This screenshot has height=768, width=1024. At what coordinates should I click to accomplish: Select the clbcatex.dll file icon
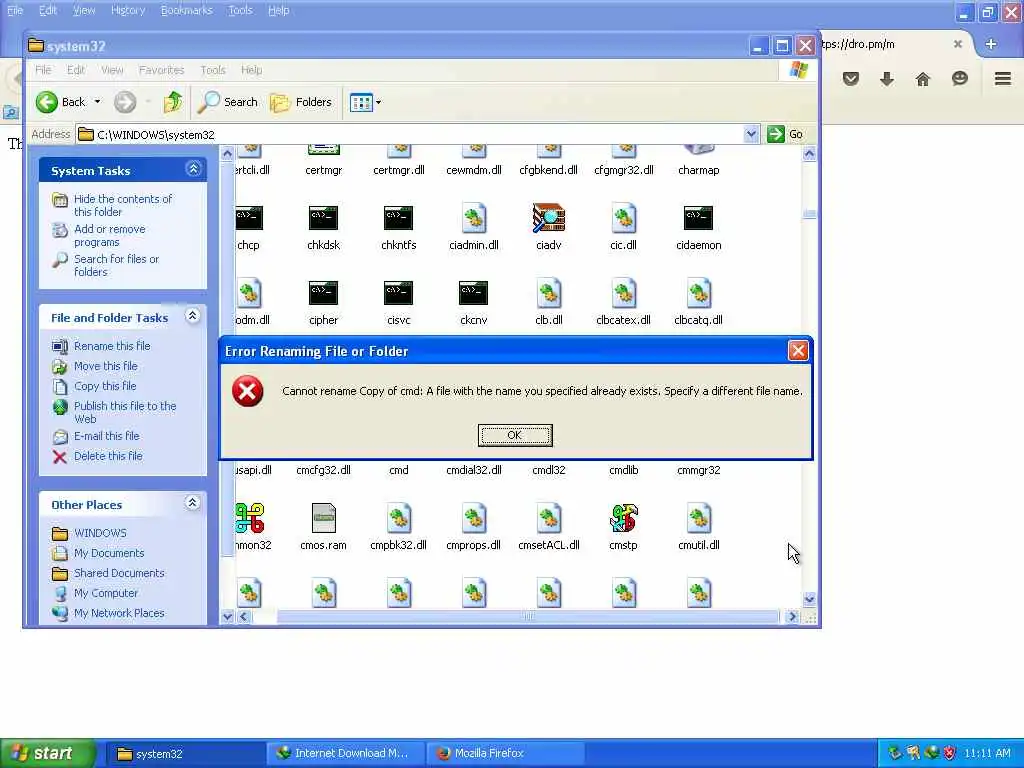click(x=624, y=293)
